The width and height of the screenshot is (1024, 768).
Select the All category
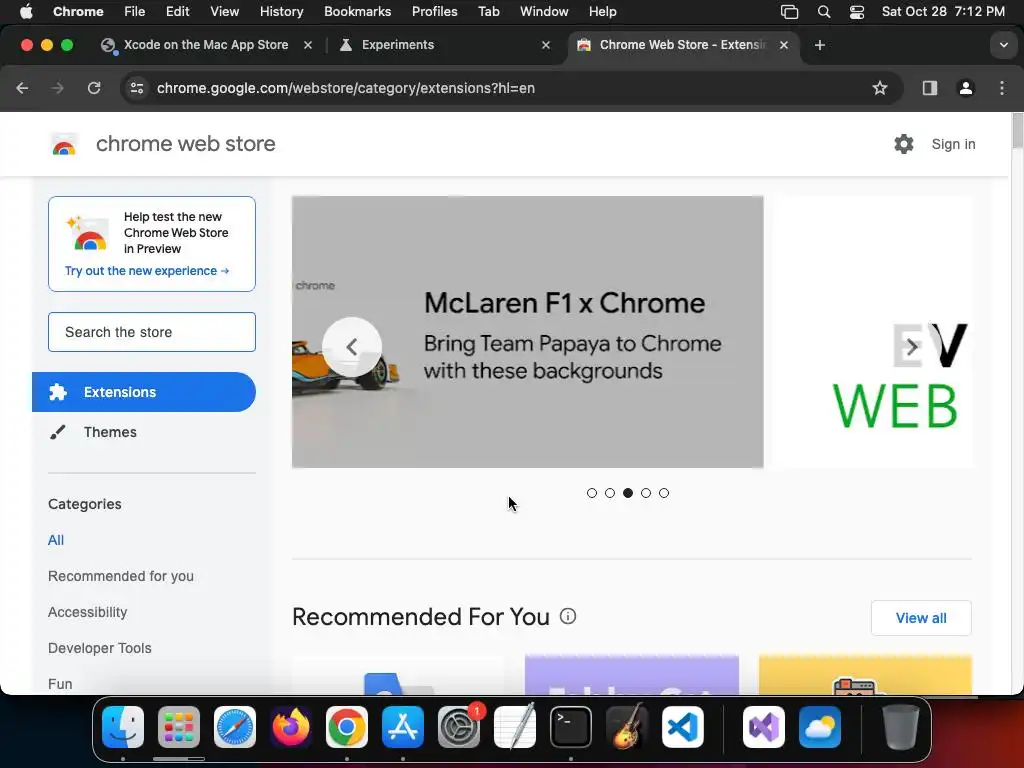pyautogui.click(x=56, y=540)
